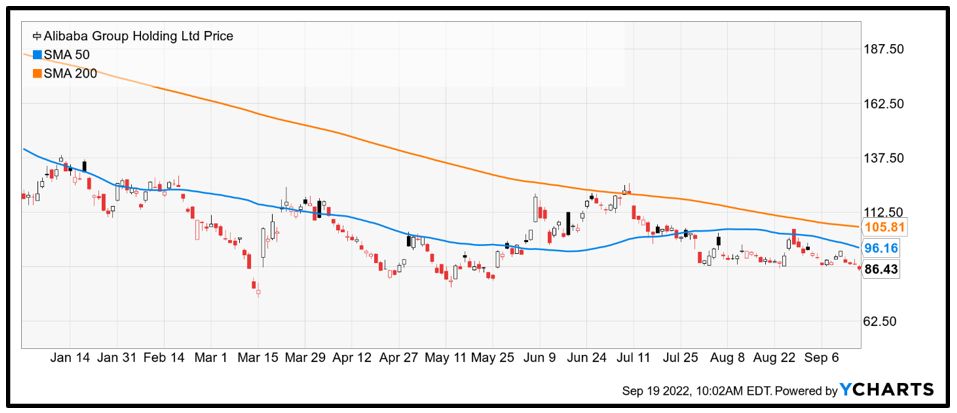Click the 96.16 SMA 50 value tag

[881, 248]
